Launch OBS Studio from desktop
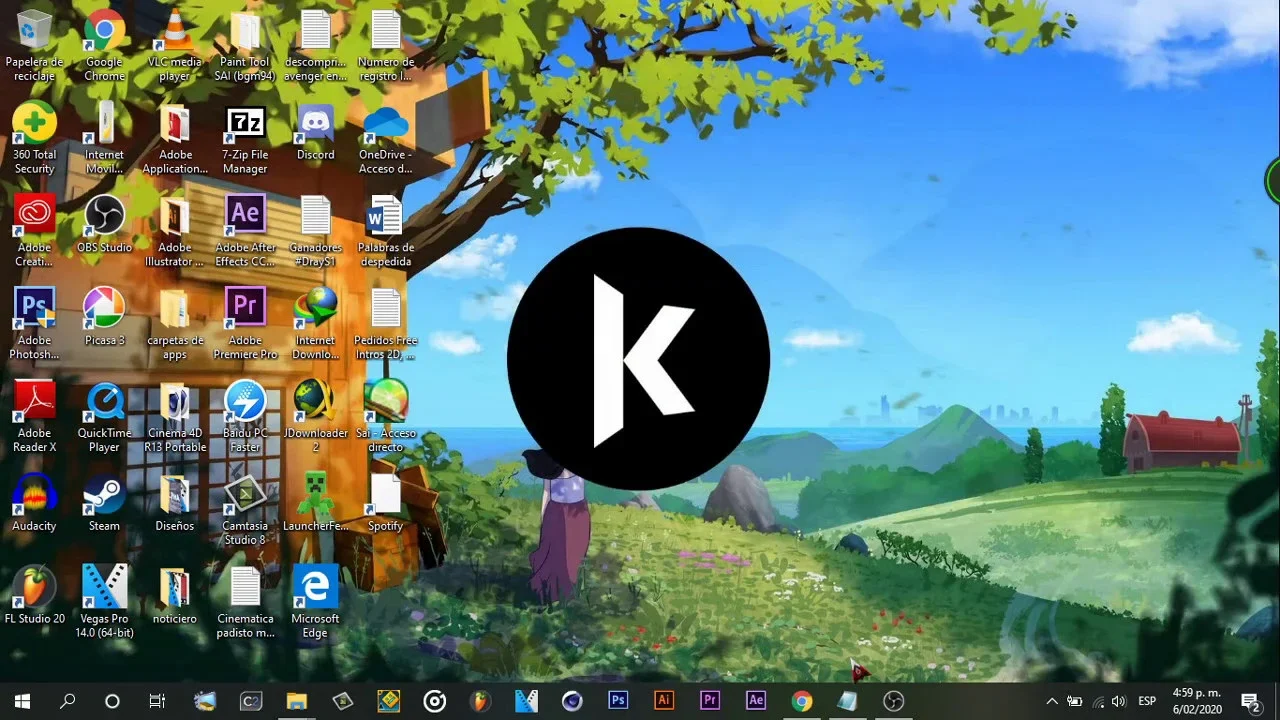The image size is (1280, 720). (x=104, y=217)
